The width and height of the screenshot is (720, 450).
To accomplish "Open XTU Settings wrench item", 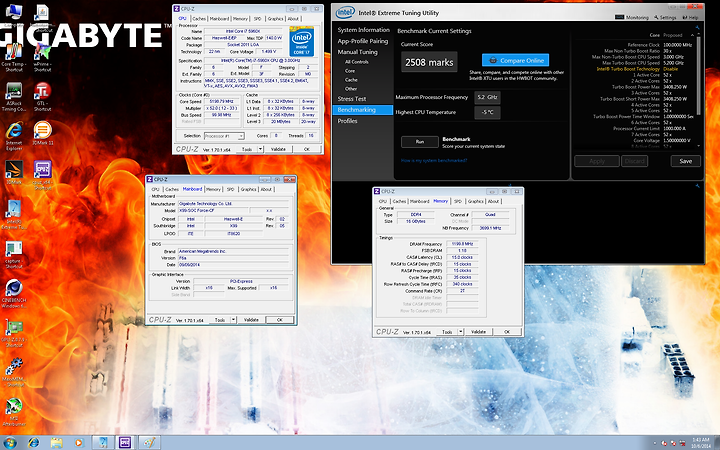I will (x=665, y=17).
